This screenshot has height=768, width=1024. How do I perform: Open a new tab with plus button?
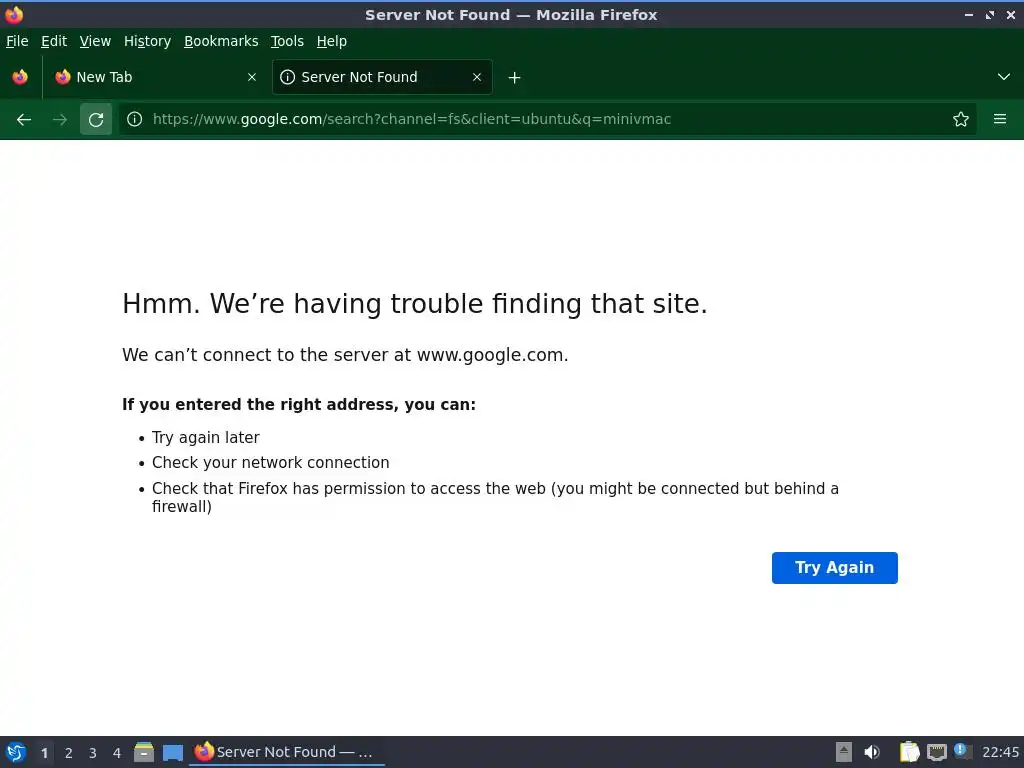[x=515, y=78]
